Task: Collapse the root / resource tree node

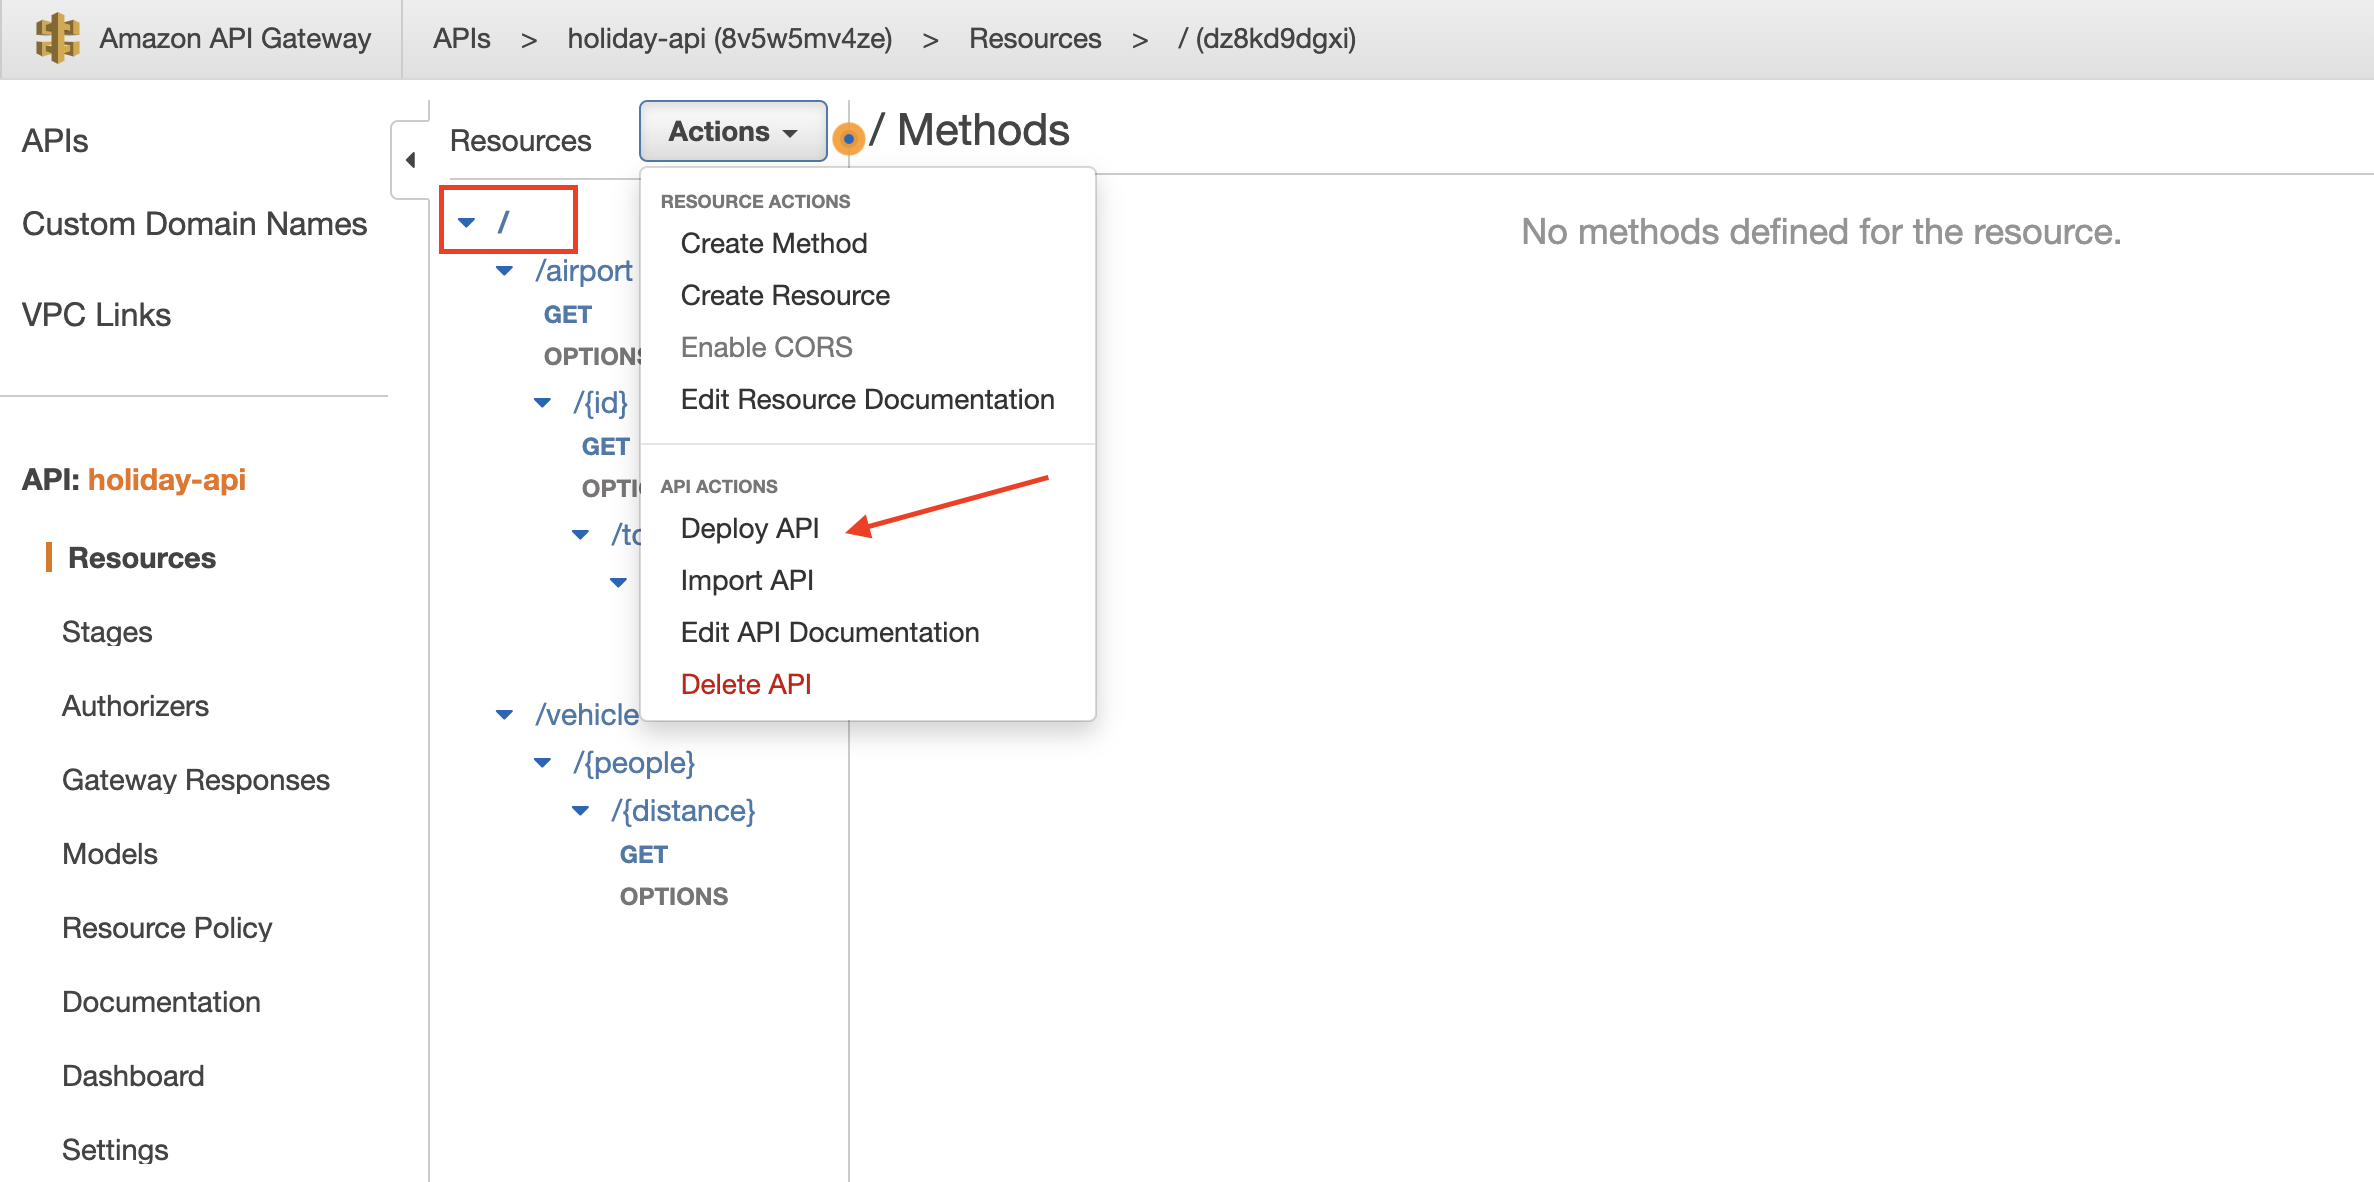Action: click(x=466, y=222)
